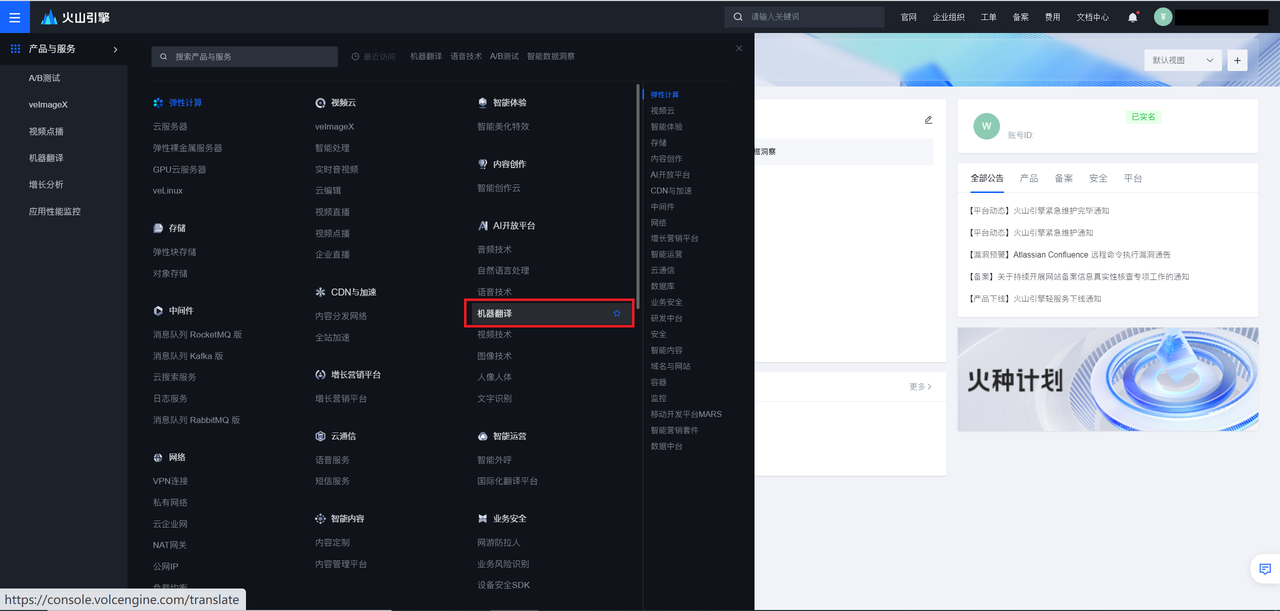Open 内容分发网络 under CDN与加速
The image size is (1280, 611).
click(x=341, y=316)
